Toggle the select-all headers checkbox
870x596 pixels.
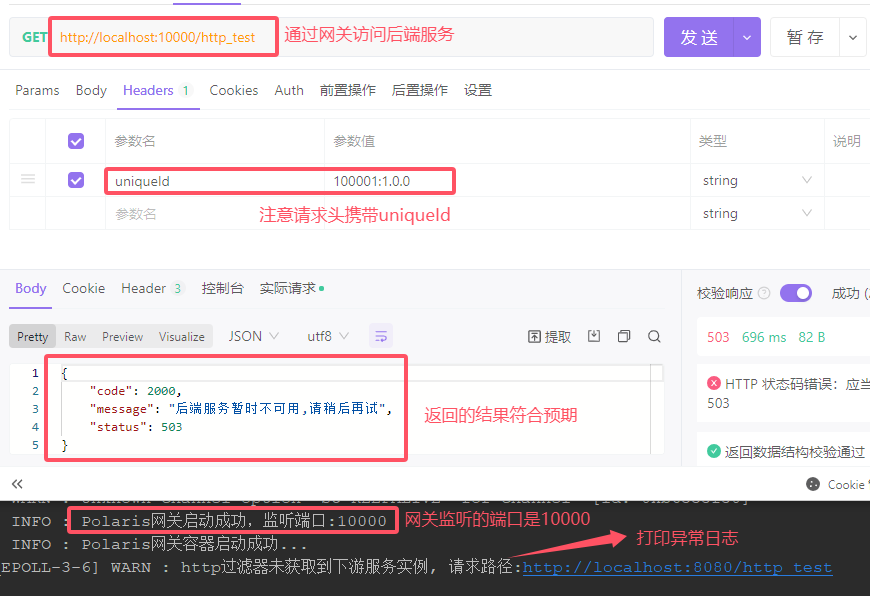76,141
